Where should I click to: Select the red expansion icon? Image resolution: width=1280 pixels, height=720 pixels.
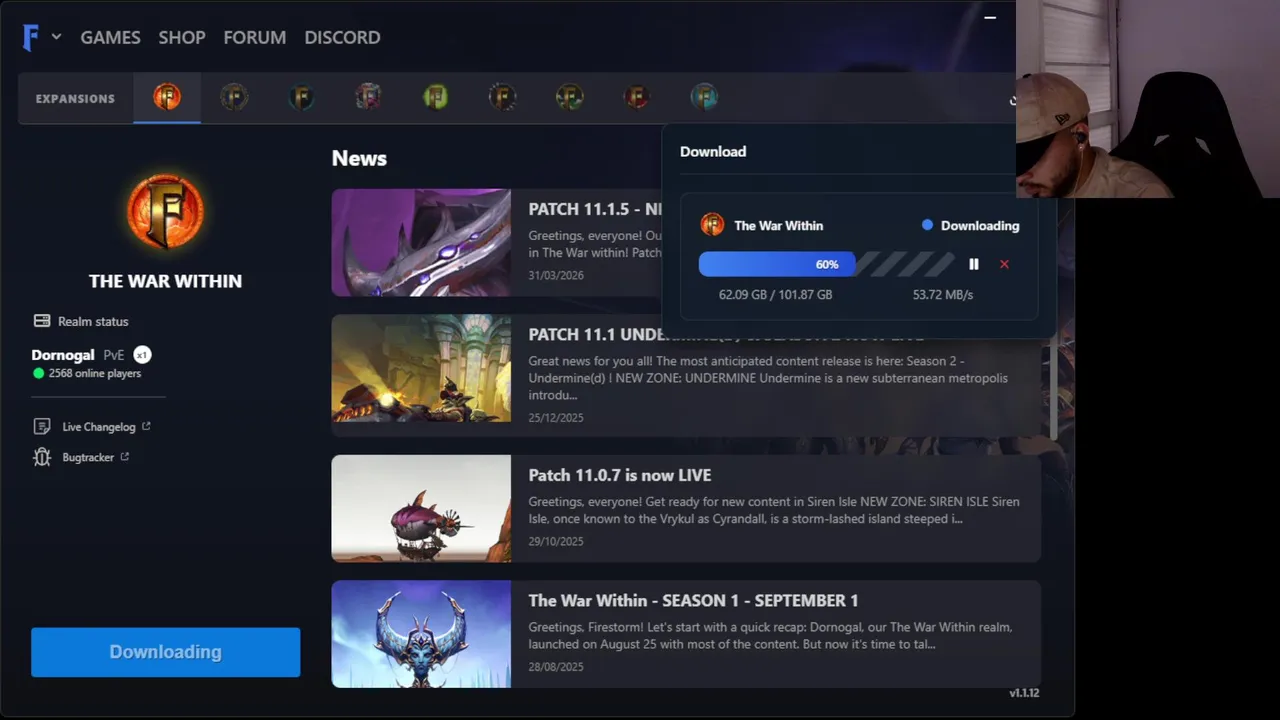point(636,97)
